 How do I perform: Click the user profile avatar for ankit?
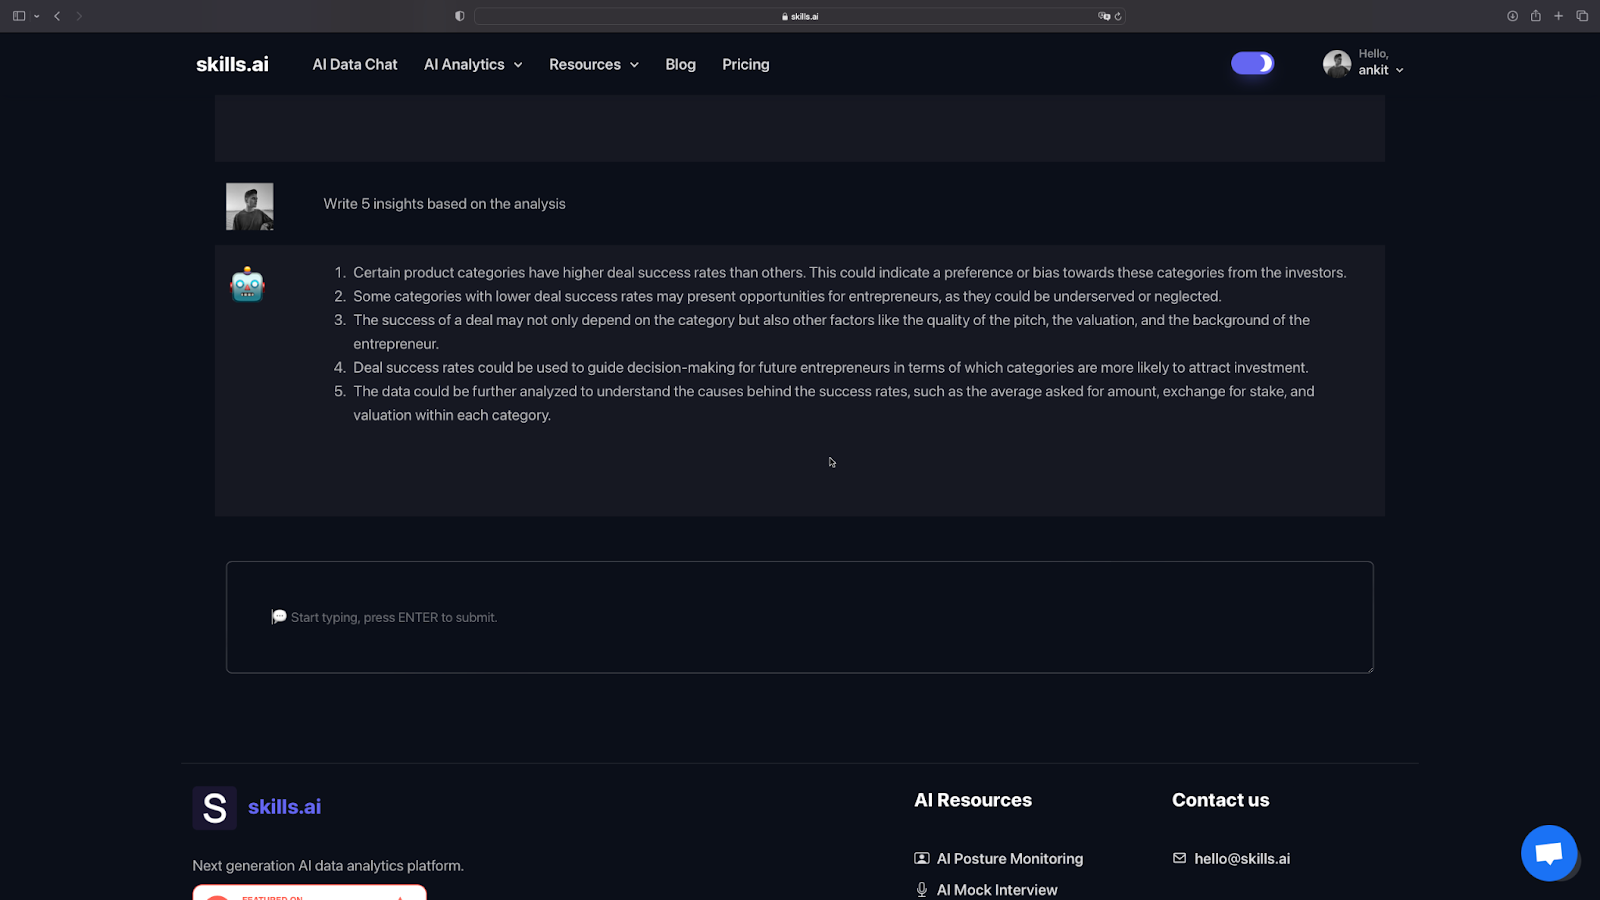[x=1336, y=63]
